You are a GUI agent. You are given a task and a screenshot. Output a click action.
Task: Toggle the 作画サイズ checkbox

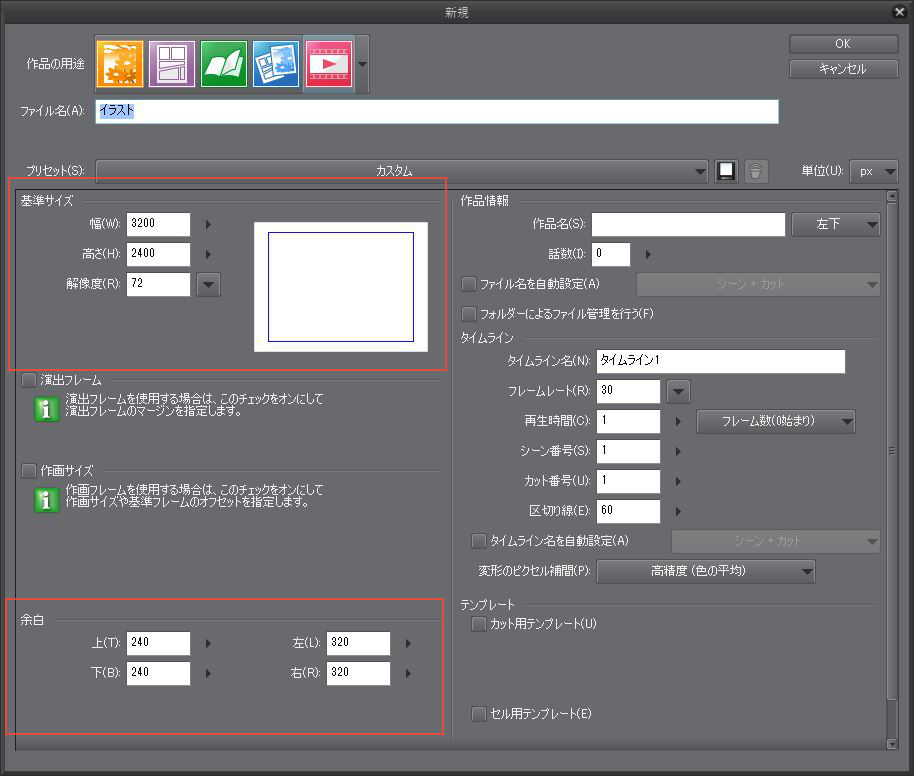tap(28, 470)
